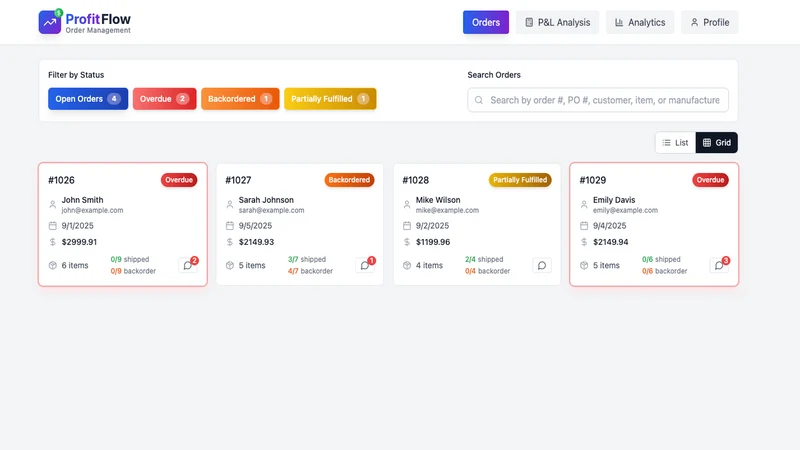Click order total $2999.91
This screenshot has height=450, width=800.
point(79,242)
